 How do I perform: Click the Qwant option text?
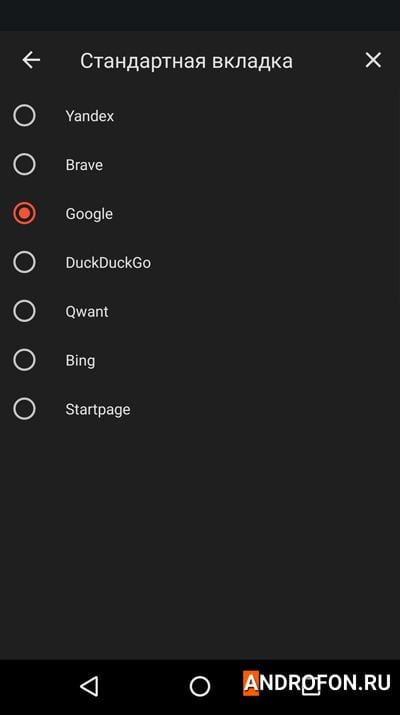point(87,312)
